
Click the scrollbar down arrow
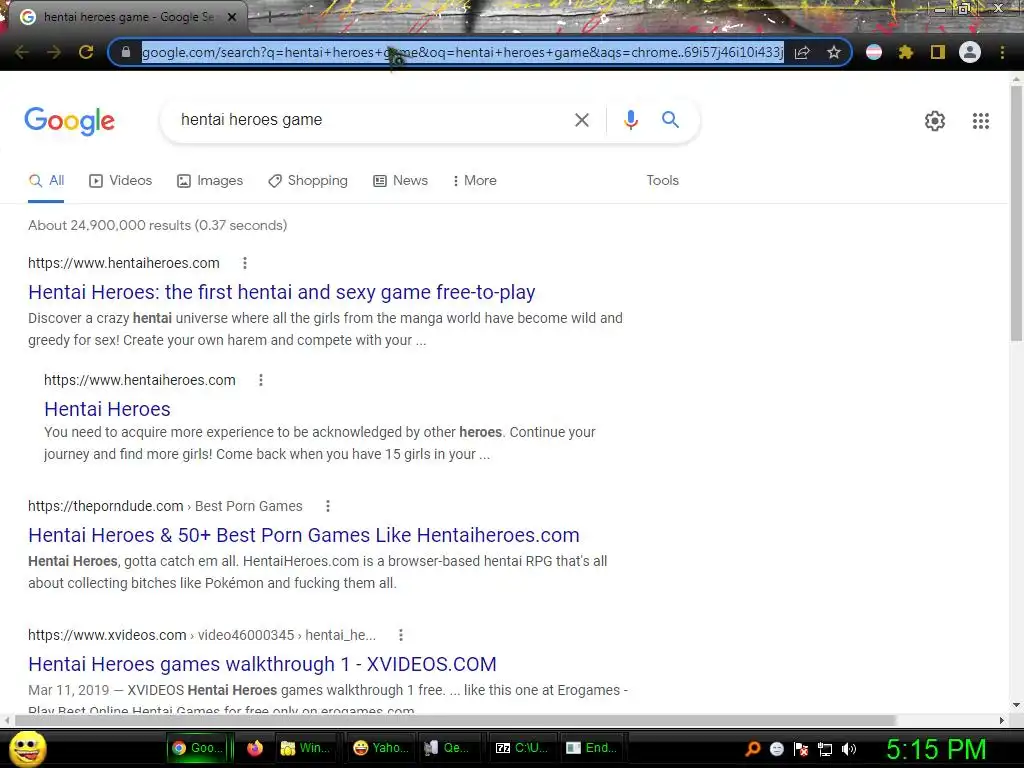click(1016, 705)
